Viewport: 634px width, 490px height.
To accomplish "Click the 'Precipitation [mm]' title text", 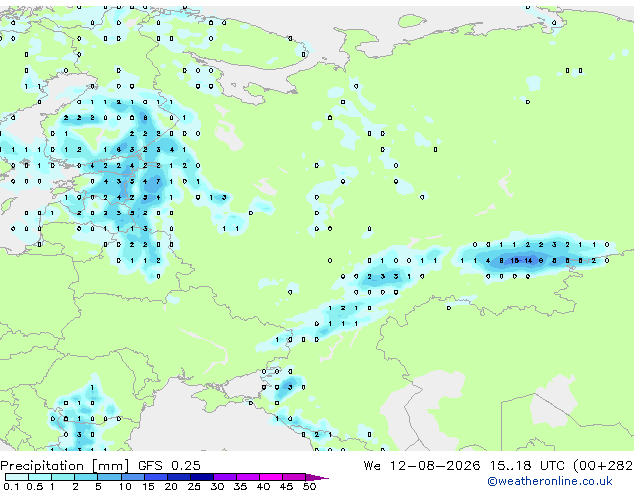I will (x=65, y=466).
